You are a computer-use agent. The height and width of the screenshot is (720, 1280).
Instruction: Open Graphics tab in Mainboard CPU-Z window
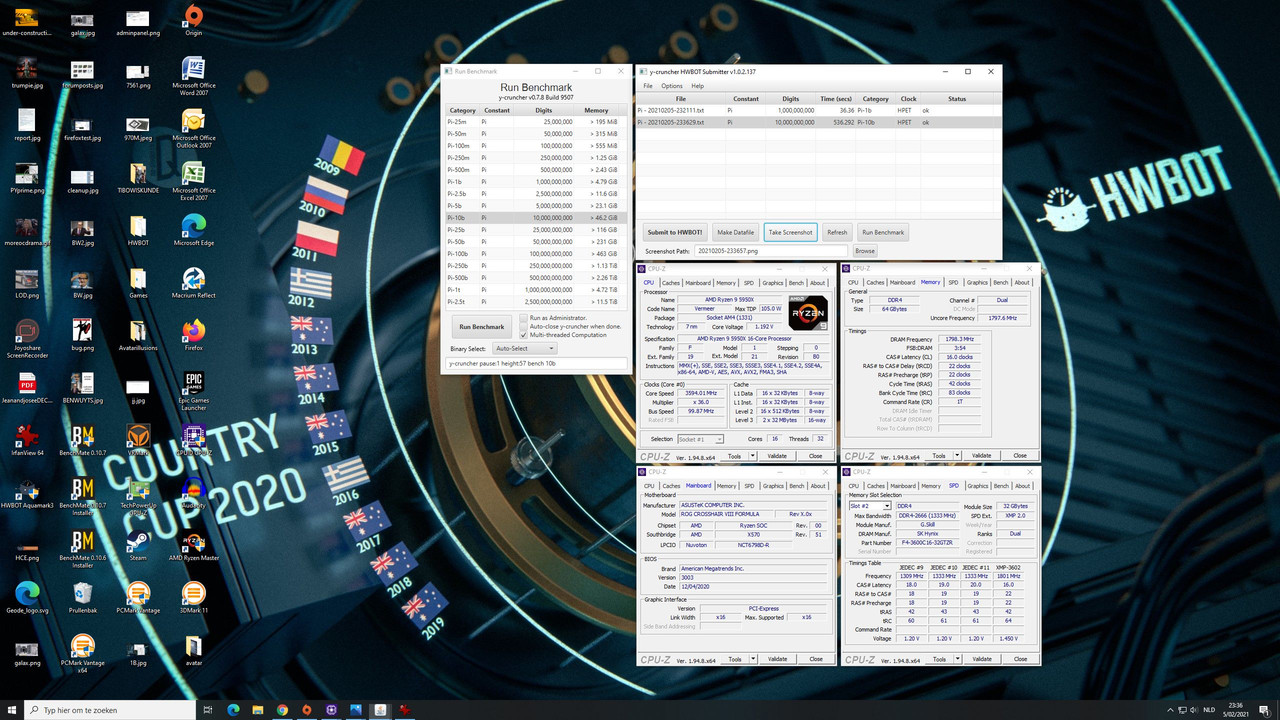click(773, 486)
